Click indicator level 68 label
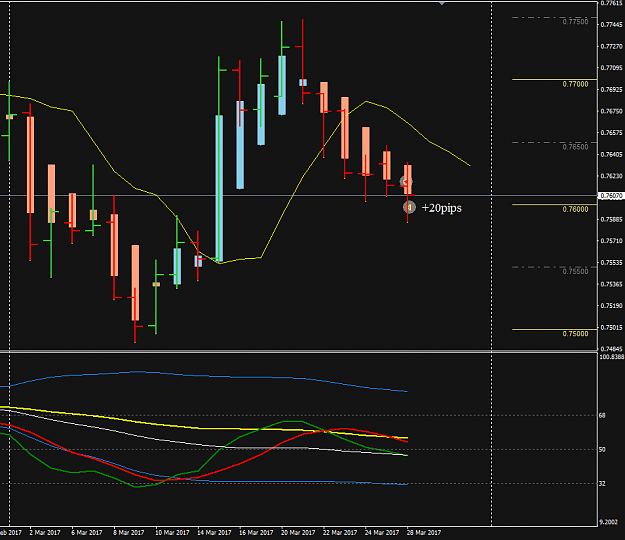Viewport: 625px width, 540px height. pos(602,416)
